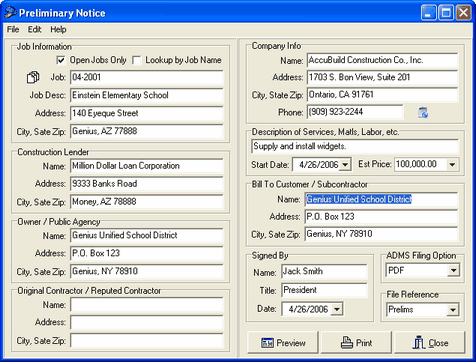Viewport: 476px width, 362px height.
Task: Click the description field Supply and install widgets
Action: (x=355, y=146)
